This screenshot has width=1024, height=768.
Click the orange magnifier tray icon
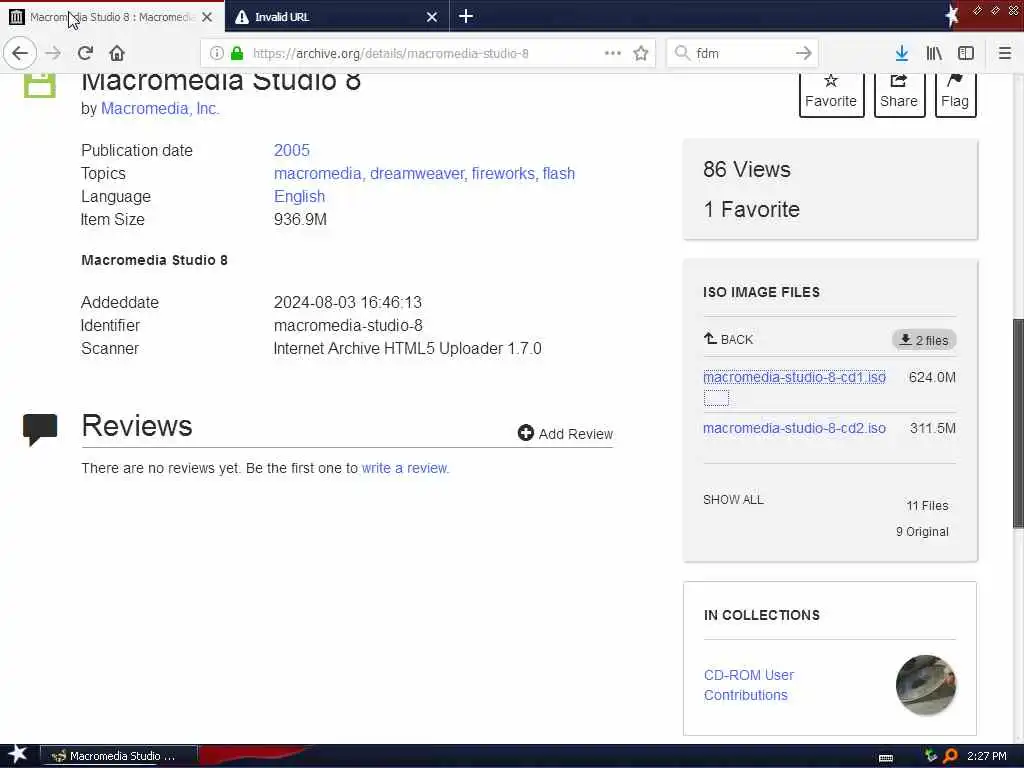coord(950,756)
